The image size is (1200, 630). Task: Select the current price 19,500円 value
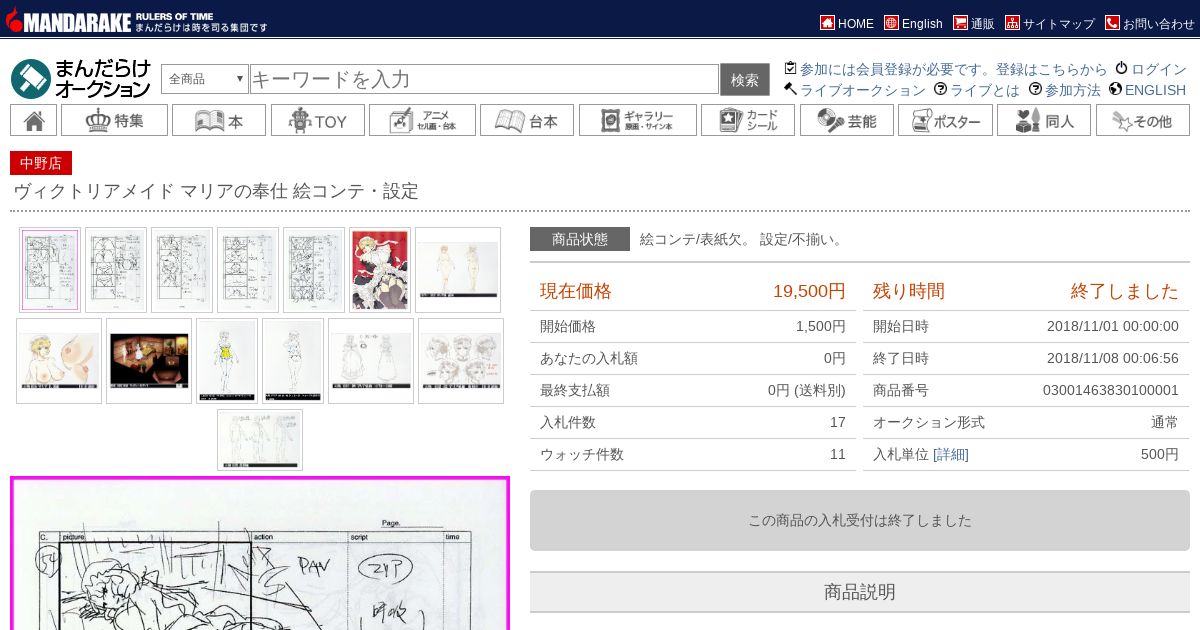tap(809, 291)
